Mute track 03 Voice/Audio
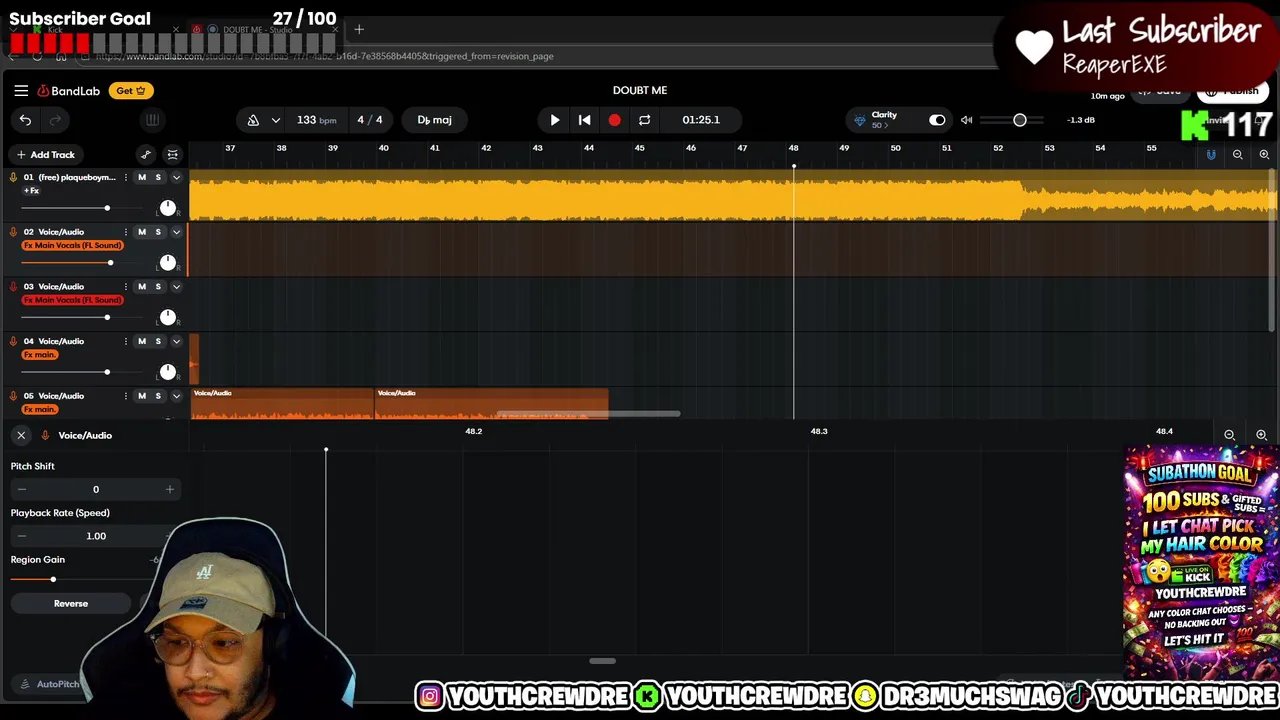This screenshot has height=720, width=1280. [x=142, y=287]
